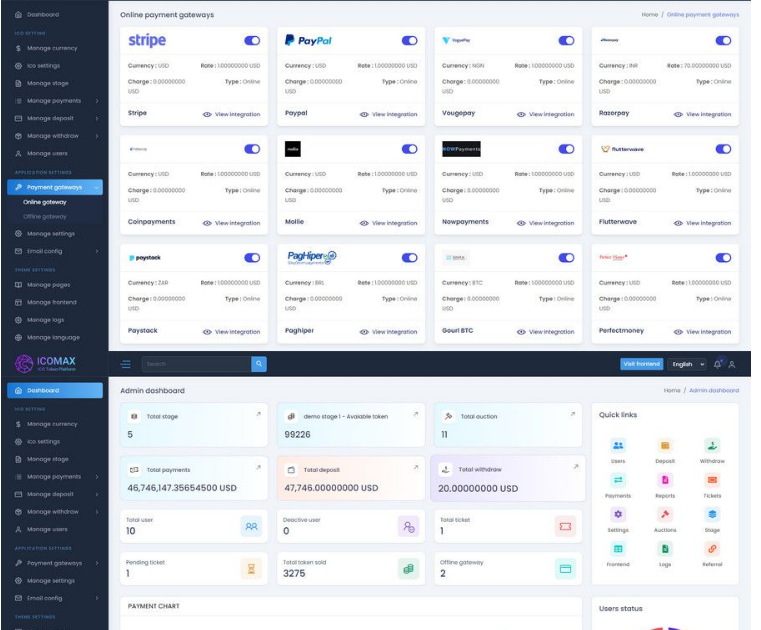Click the notification bell icon
This screenshot has width=761, height=630.
click(x=719, y=365)
